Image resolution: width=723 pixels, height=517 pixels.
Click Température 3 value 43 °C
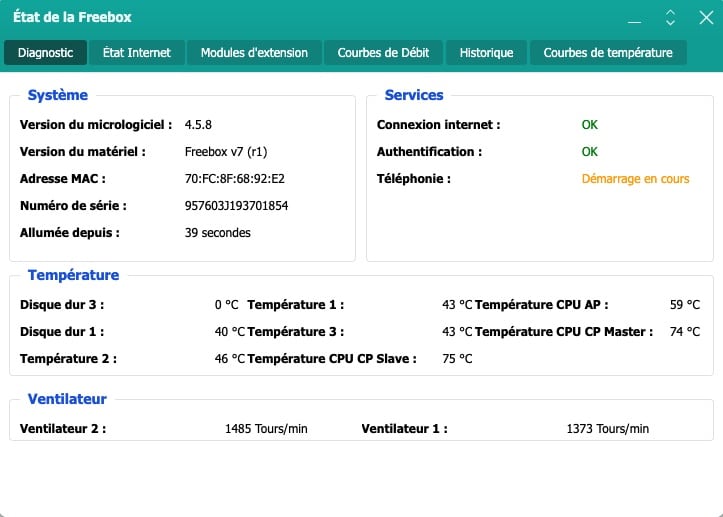click(457, 332)
